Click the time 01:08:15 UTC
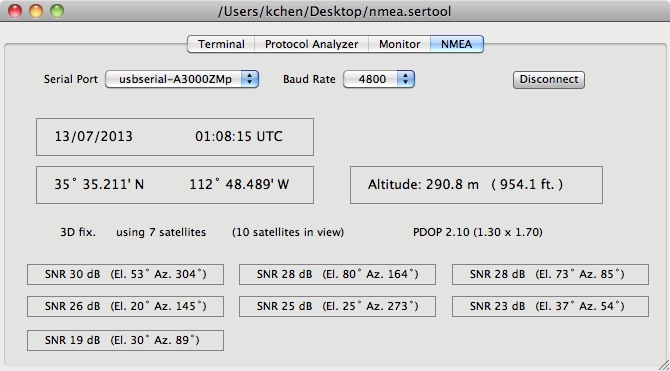This screenshot has height=371, width=670. pyautogui.click(x=239, y=136)
